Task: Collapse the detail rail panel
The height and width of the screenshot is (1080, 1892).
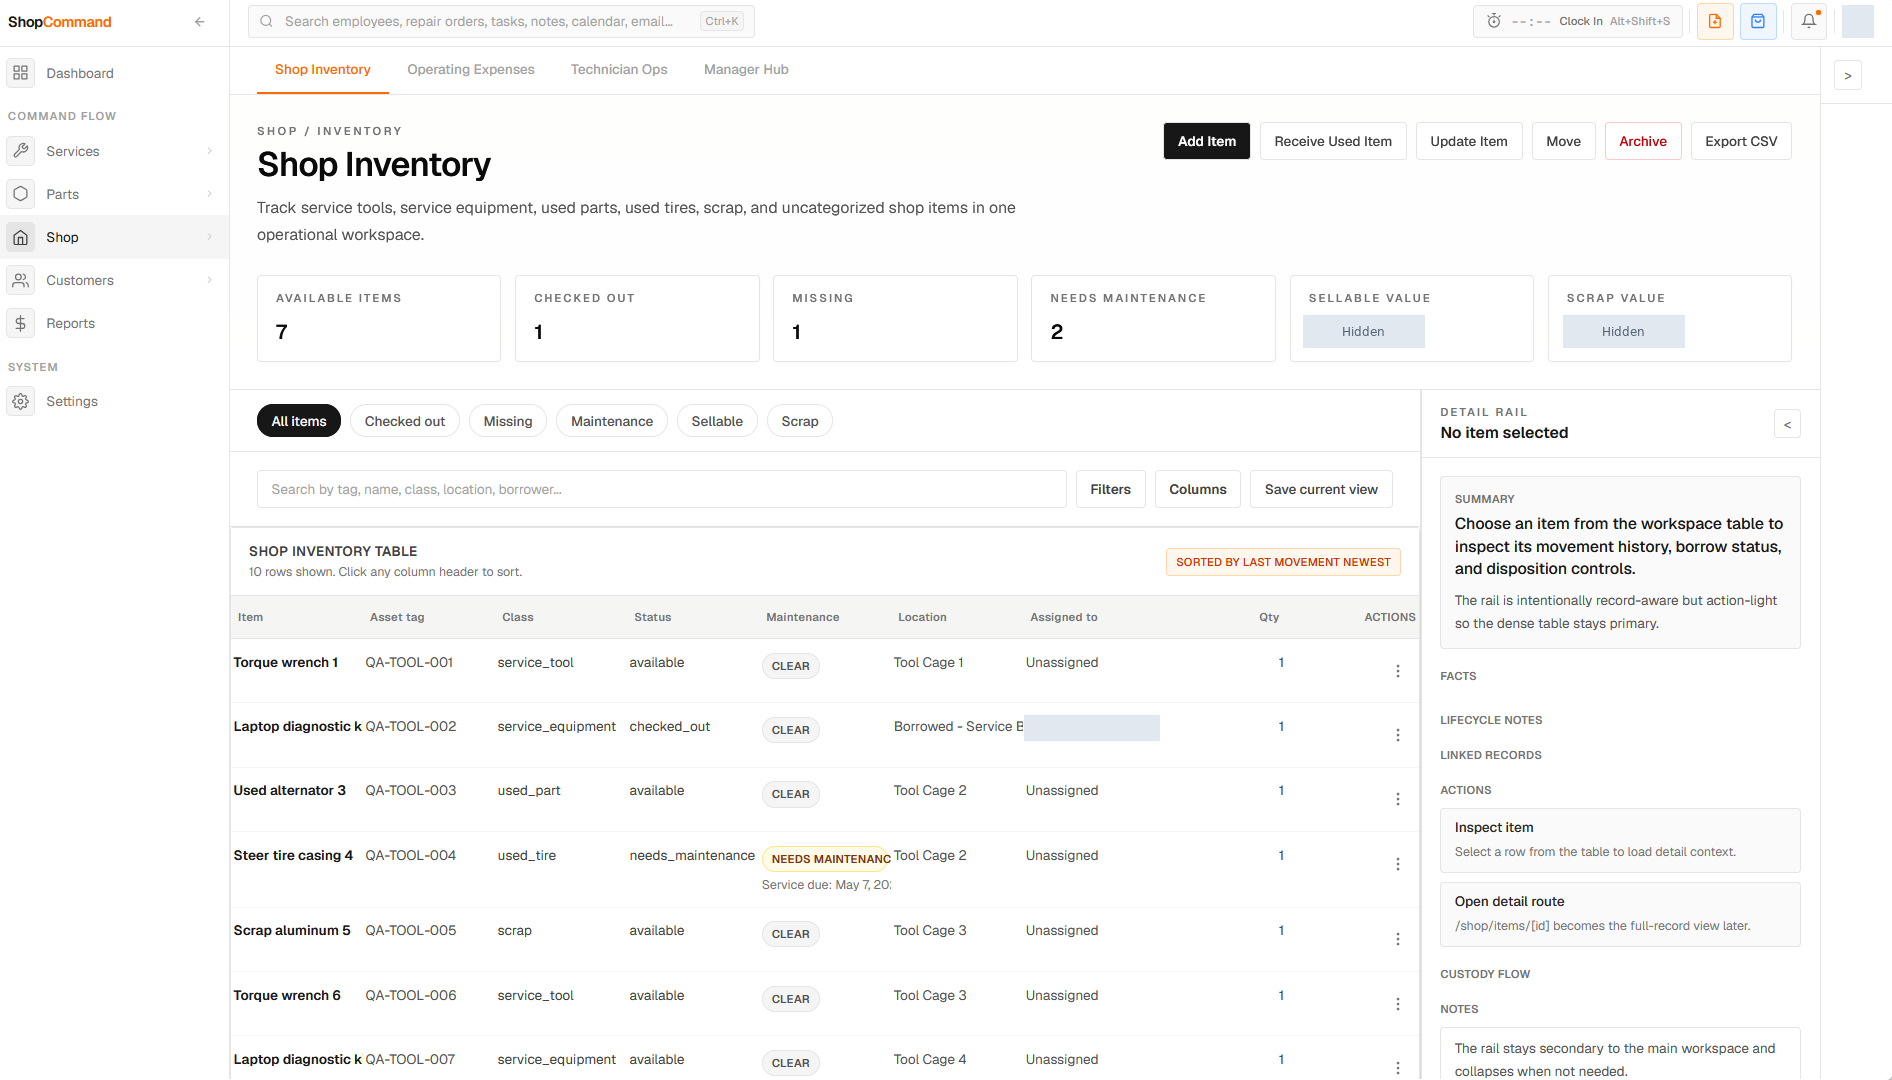Action: tap(1787, 424)
